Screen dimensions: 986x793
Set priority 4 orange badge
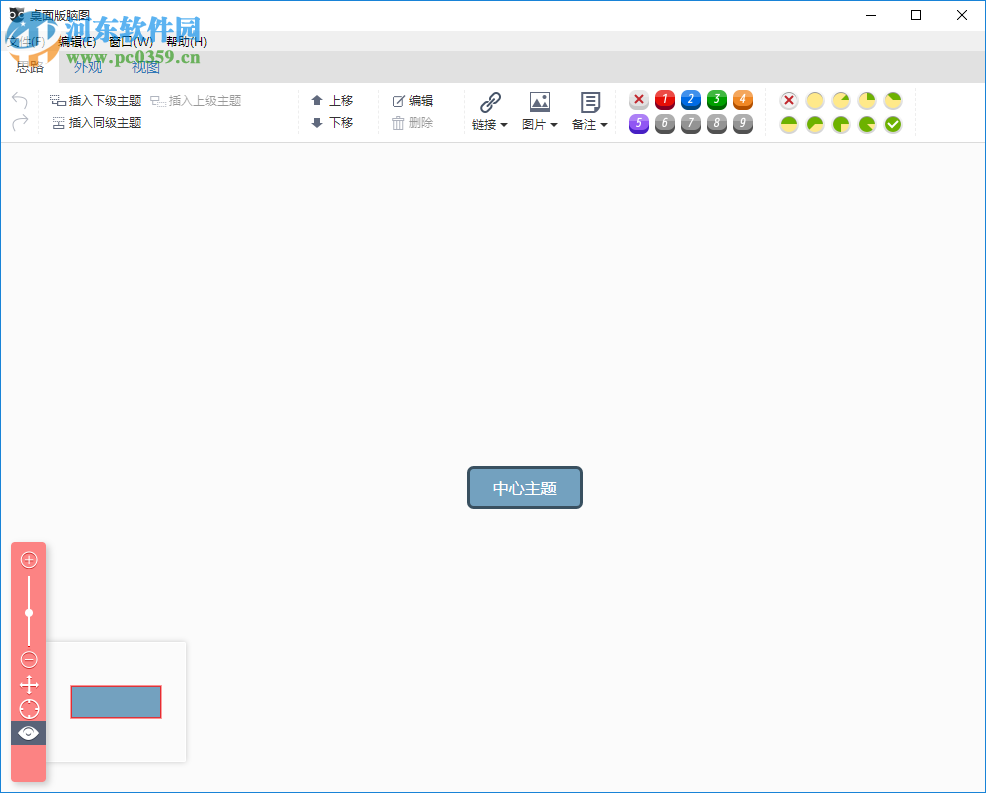pos(743,100)
